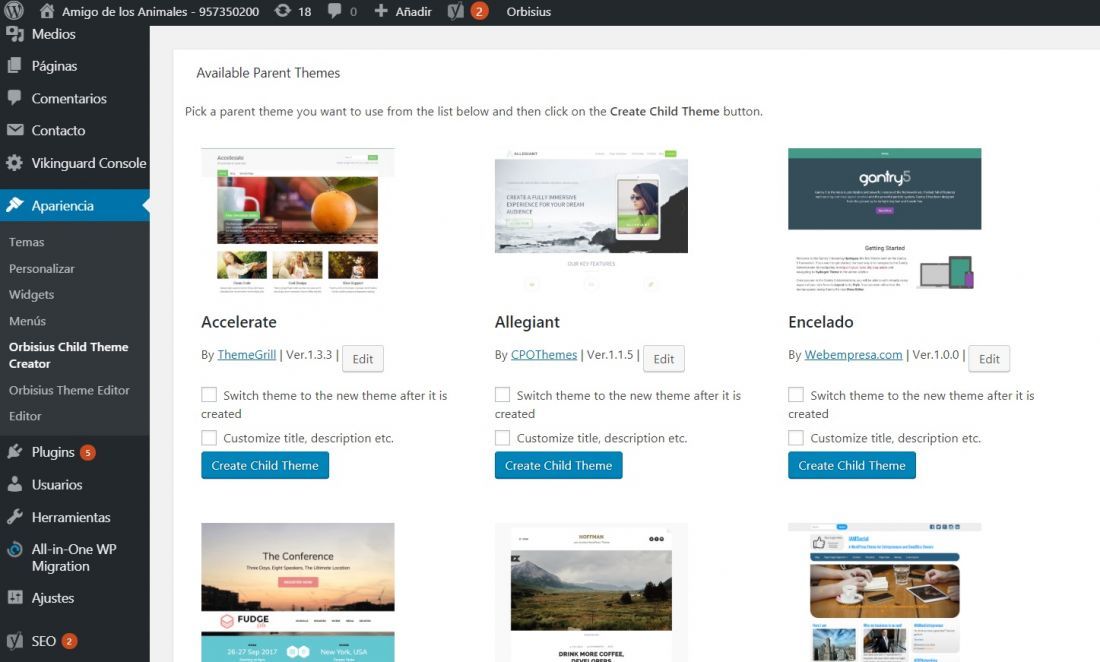
Task: Open Vikinguard Console menu label
Action: (x=89, y=163)
